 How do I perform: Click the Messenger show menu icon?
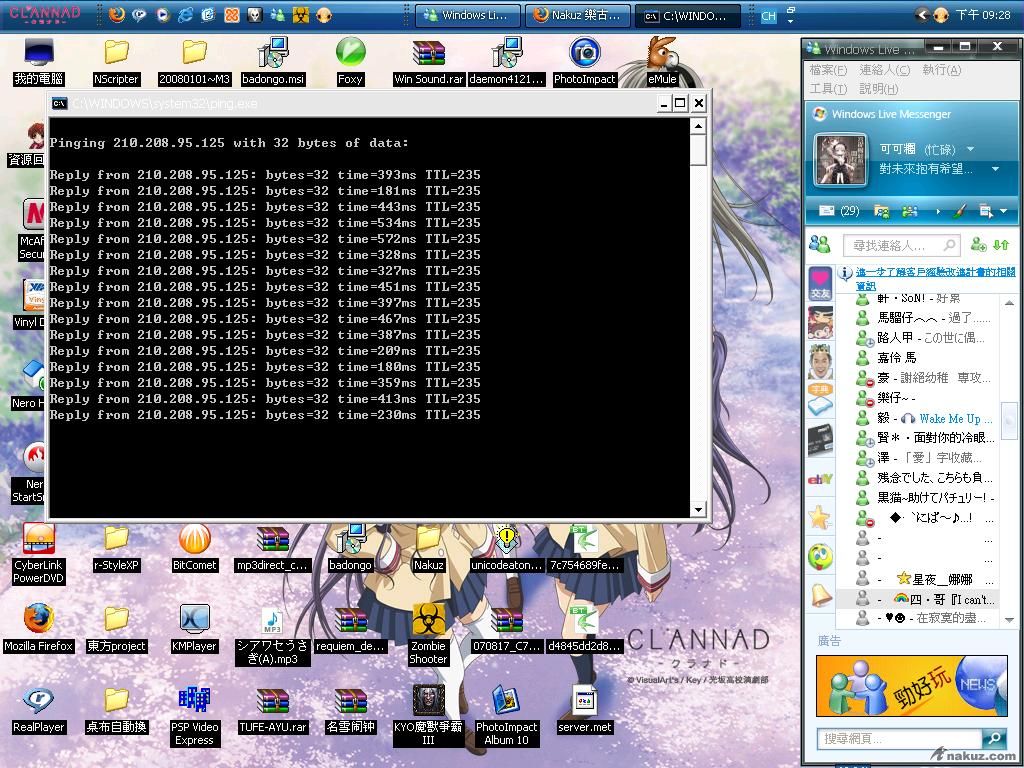pos(985,211)
